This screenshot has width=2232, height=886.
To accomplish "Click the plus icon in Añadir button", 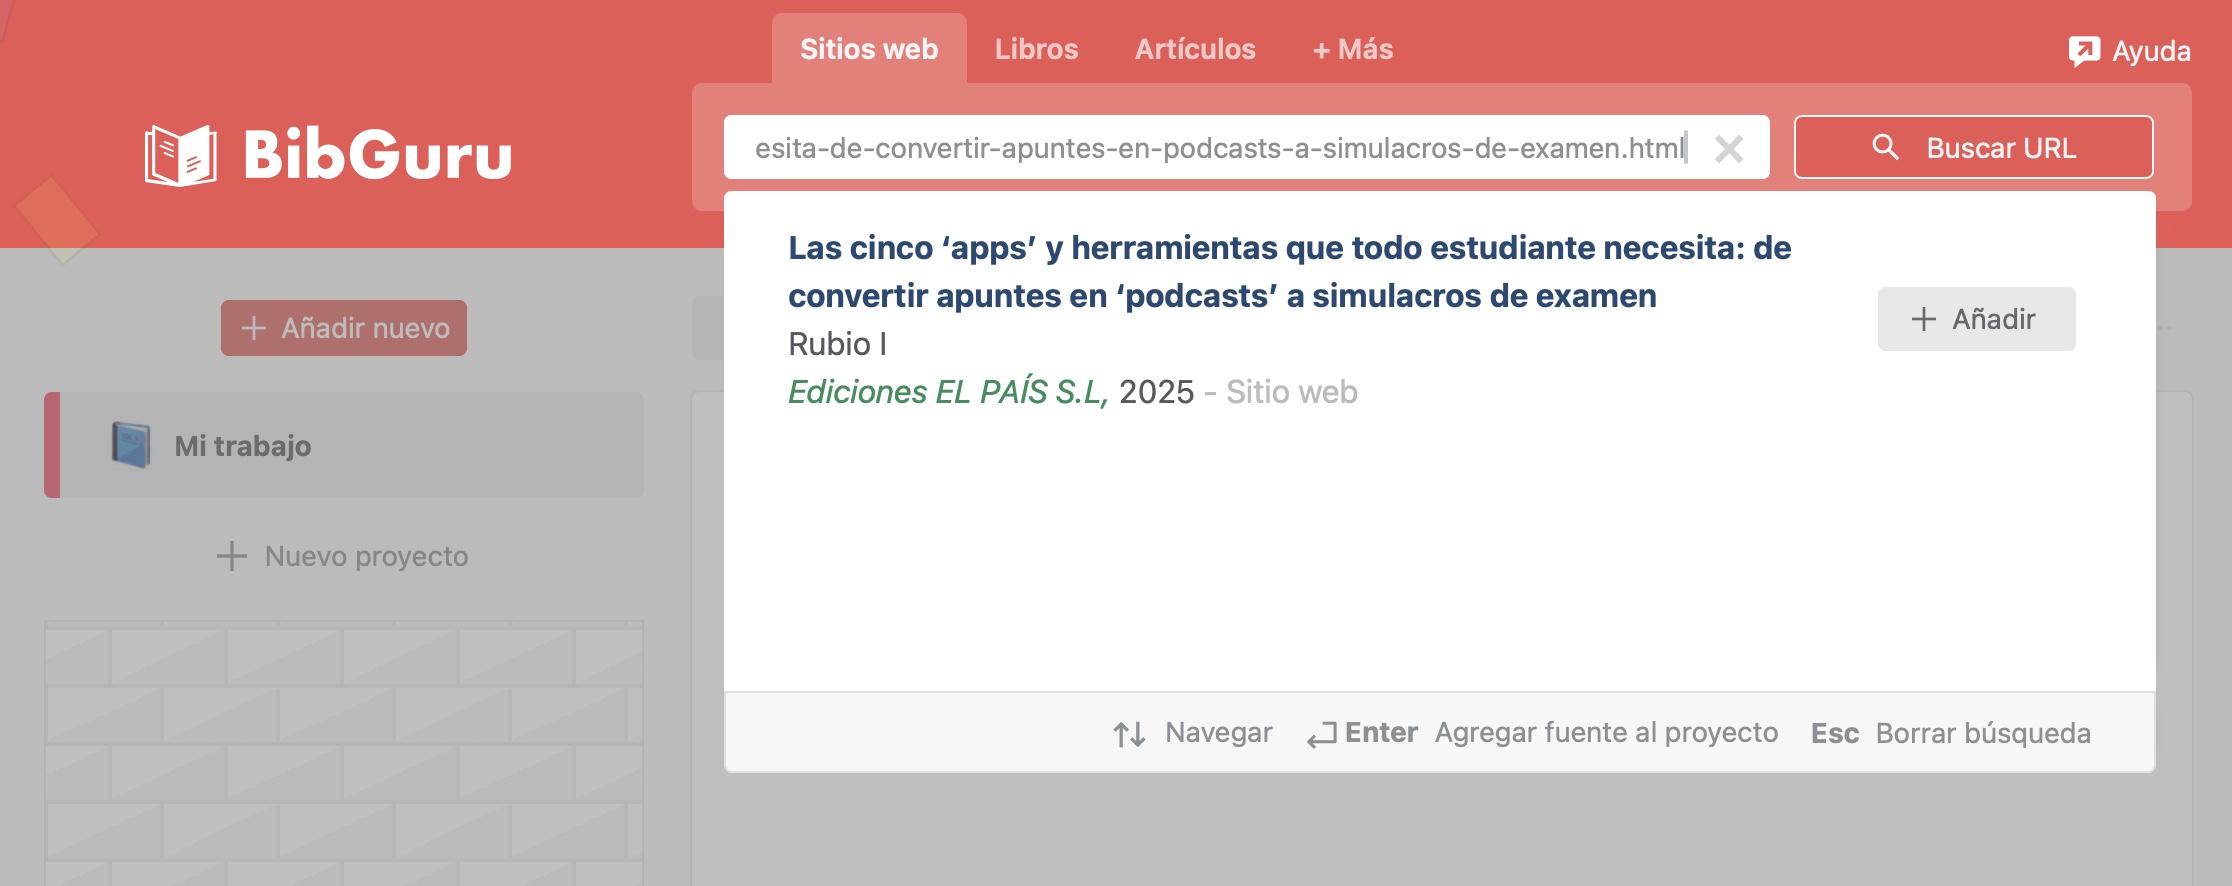I will point(1924,319).
